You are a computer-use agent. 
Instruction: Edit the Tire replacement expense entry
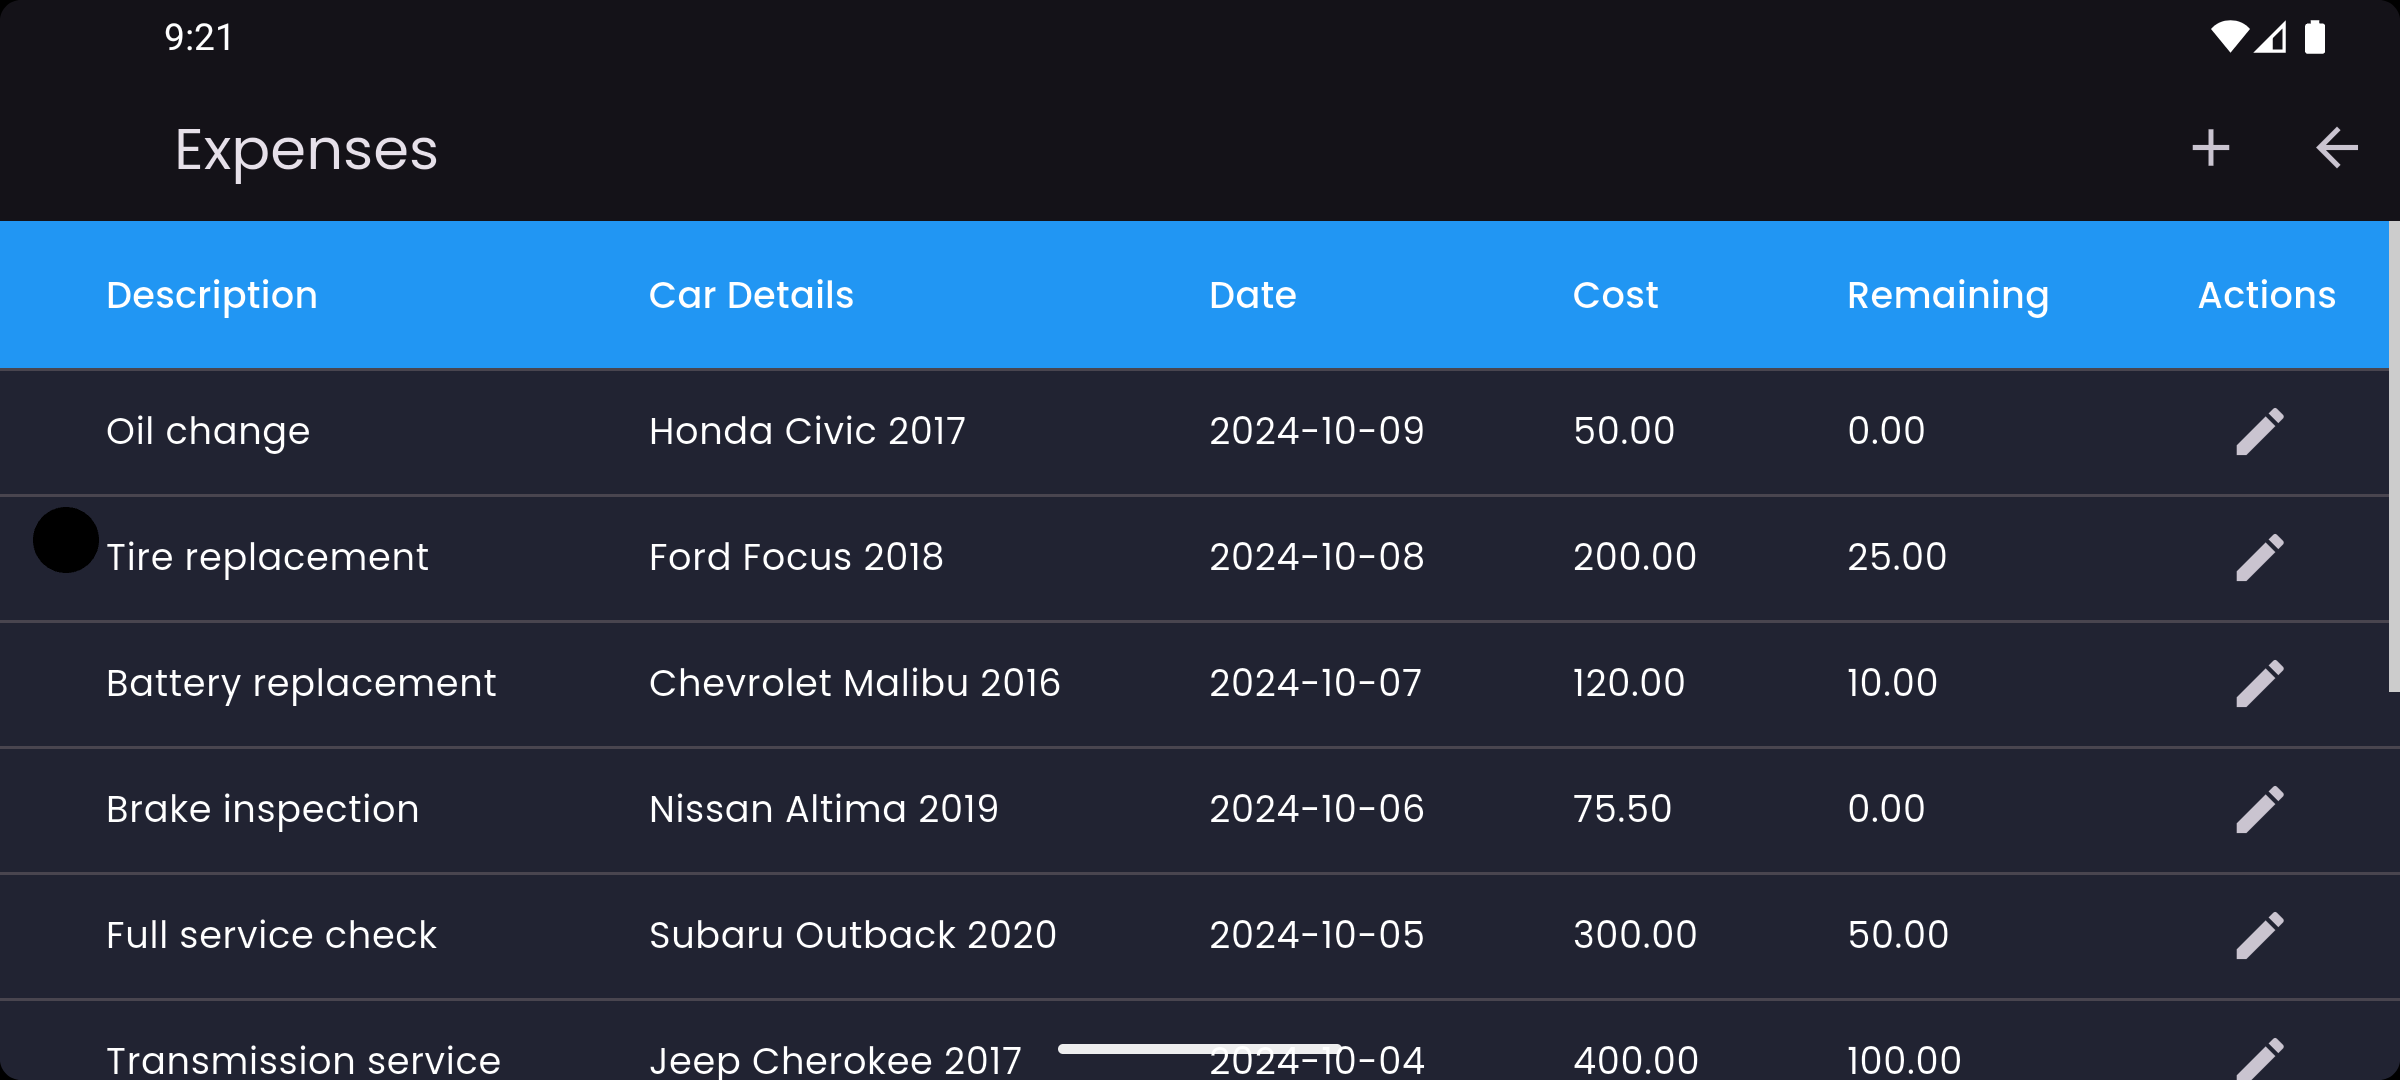2260,556
